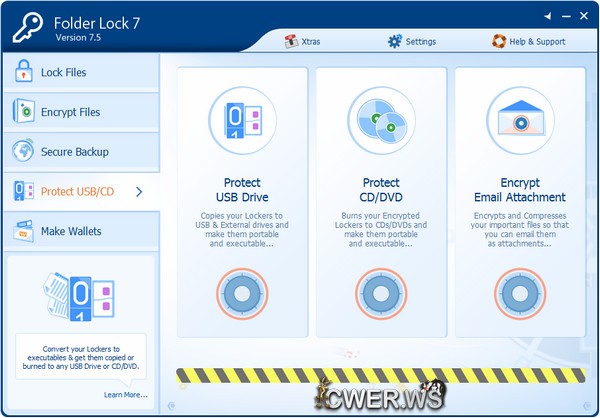This screenshot has width=600, height=418.
Task: Go to the Make Wallets section
Action: (x=82, y=231)
